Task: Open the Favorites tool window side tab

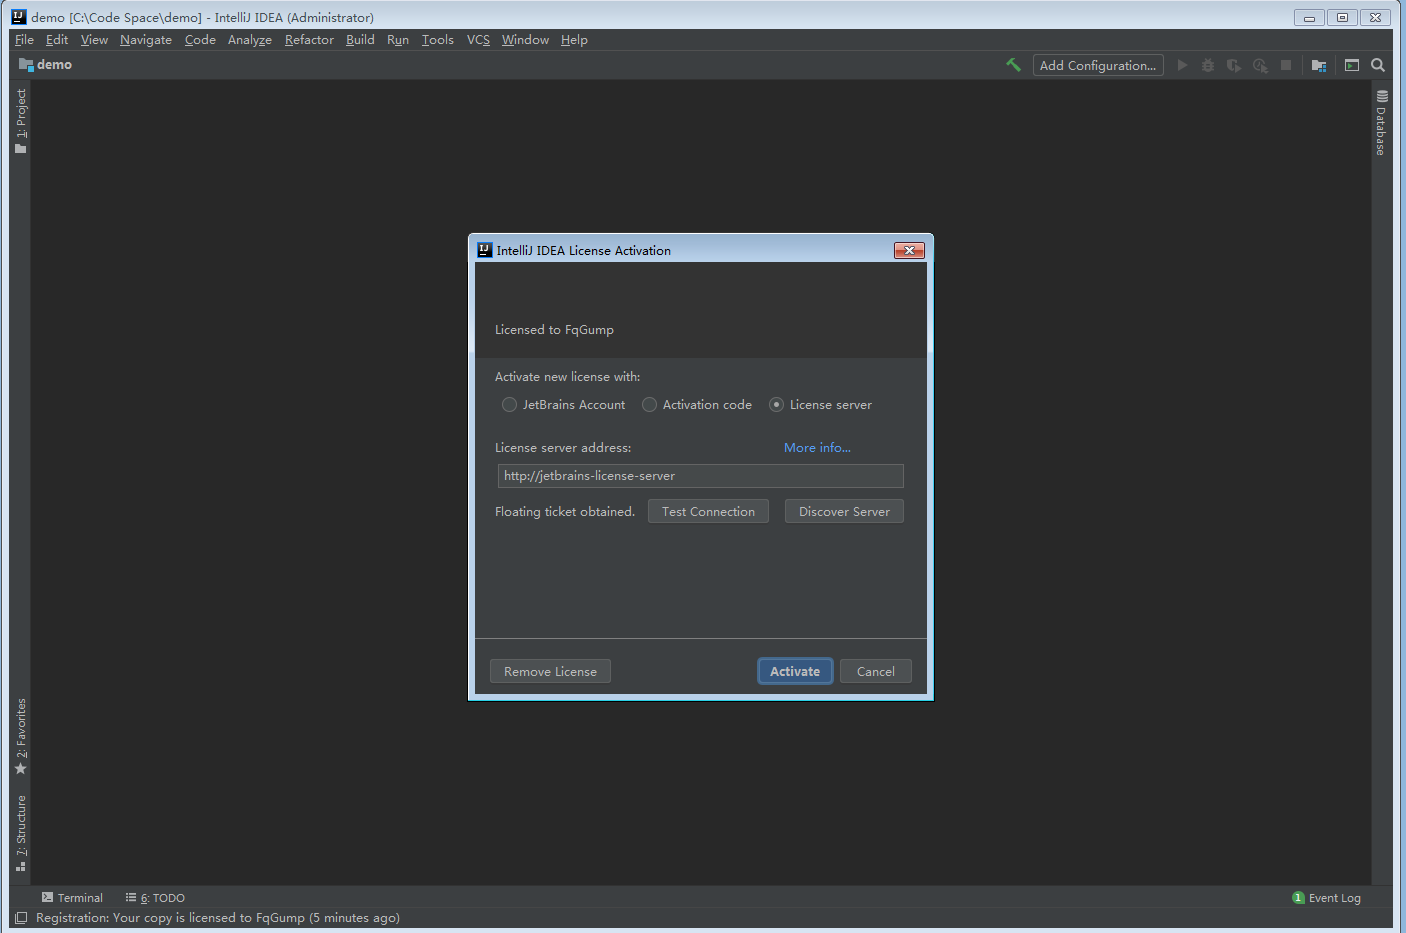Action: [21, 736]
